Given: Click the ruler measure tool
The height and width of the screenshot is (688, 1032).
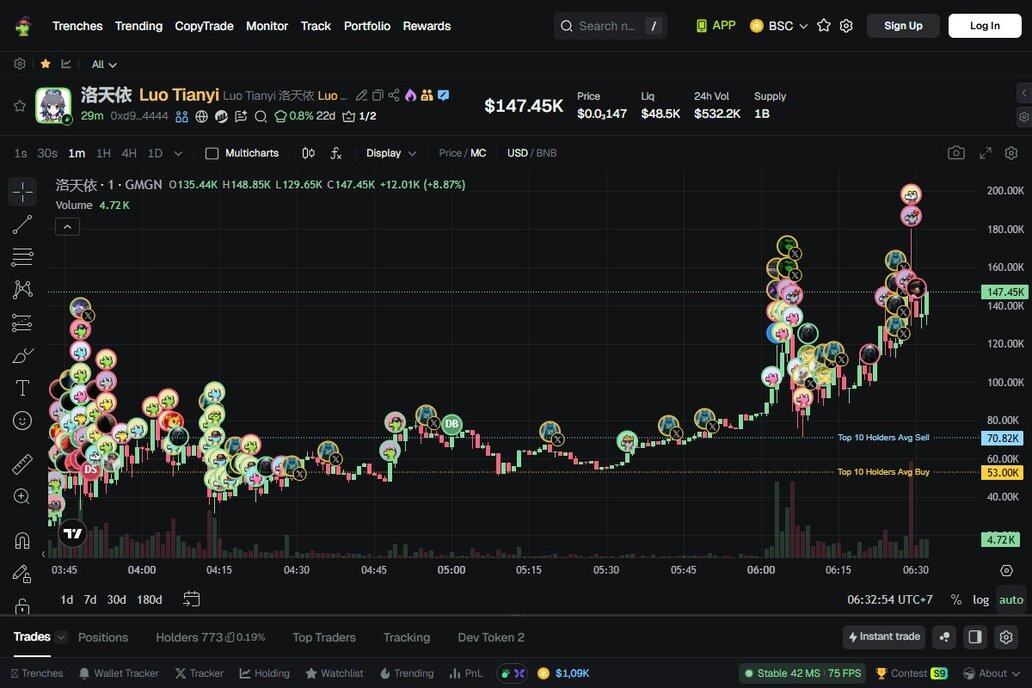Looking at the screenshot, I should 22,464.
